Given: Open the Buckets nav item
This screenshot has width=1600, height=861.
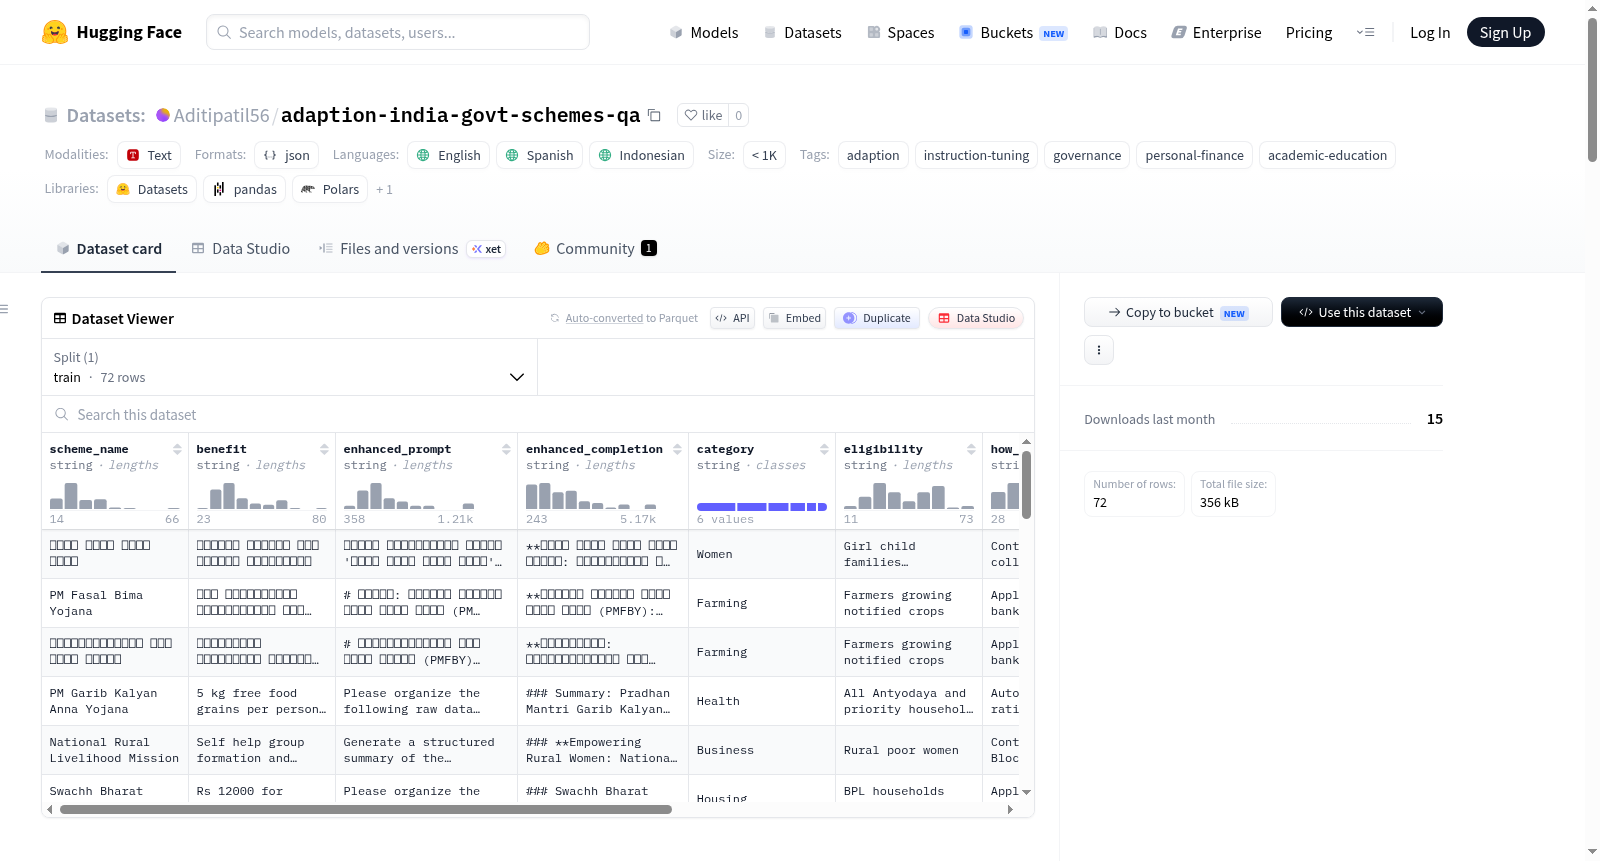Looking at the screenshot, I should [x=1013, y=32].
